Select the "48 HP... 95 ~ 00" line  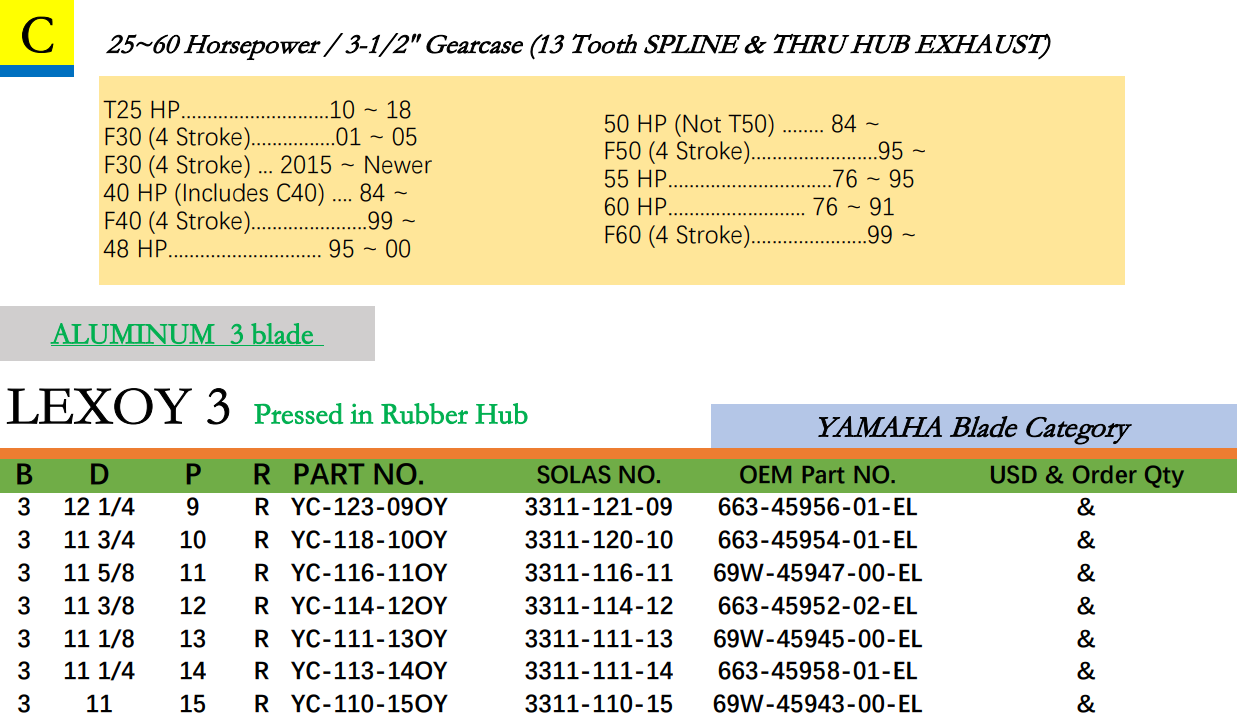click(x=257, y=249)
